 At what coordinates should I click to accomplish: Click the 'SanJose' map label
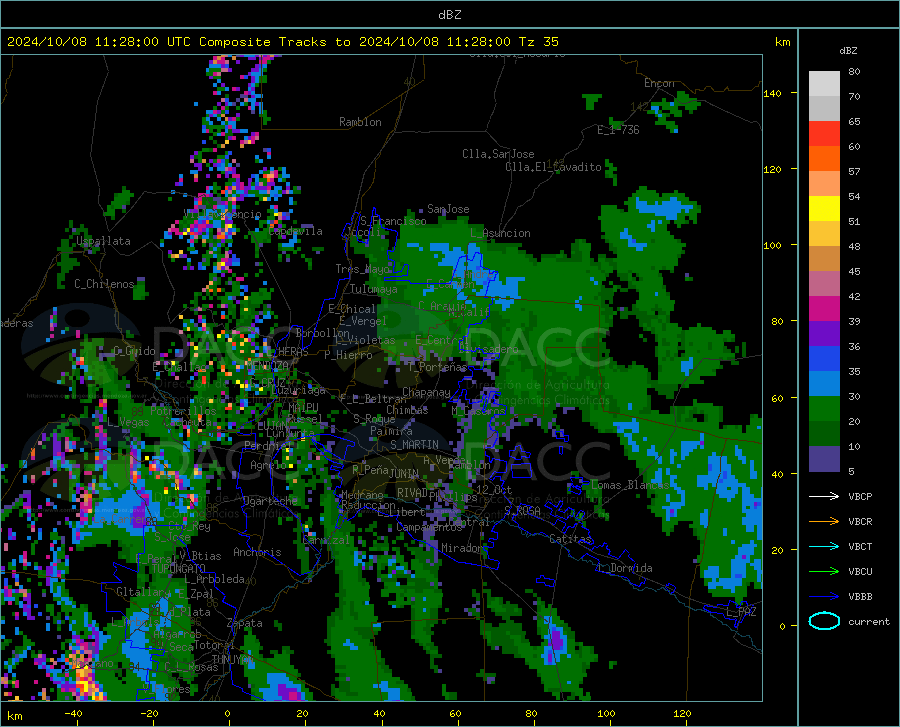448,209
